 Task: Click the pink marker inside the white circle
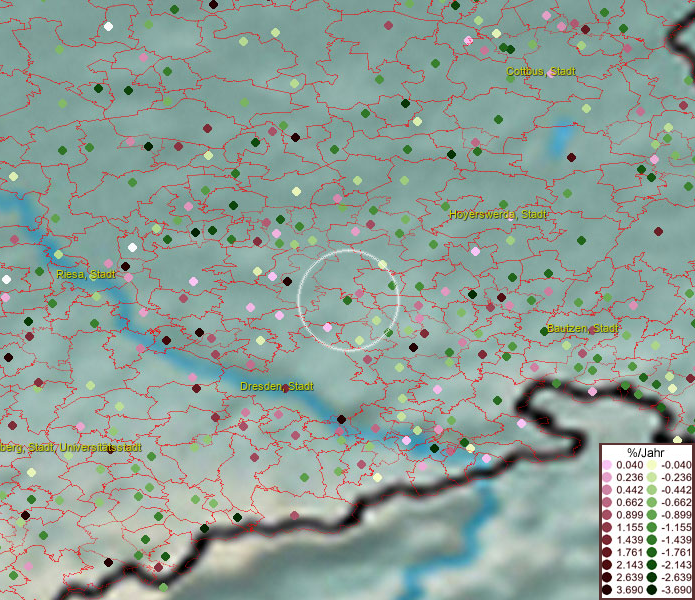click(327, 327)
